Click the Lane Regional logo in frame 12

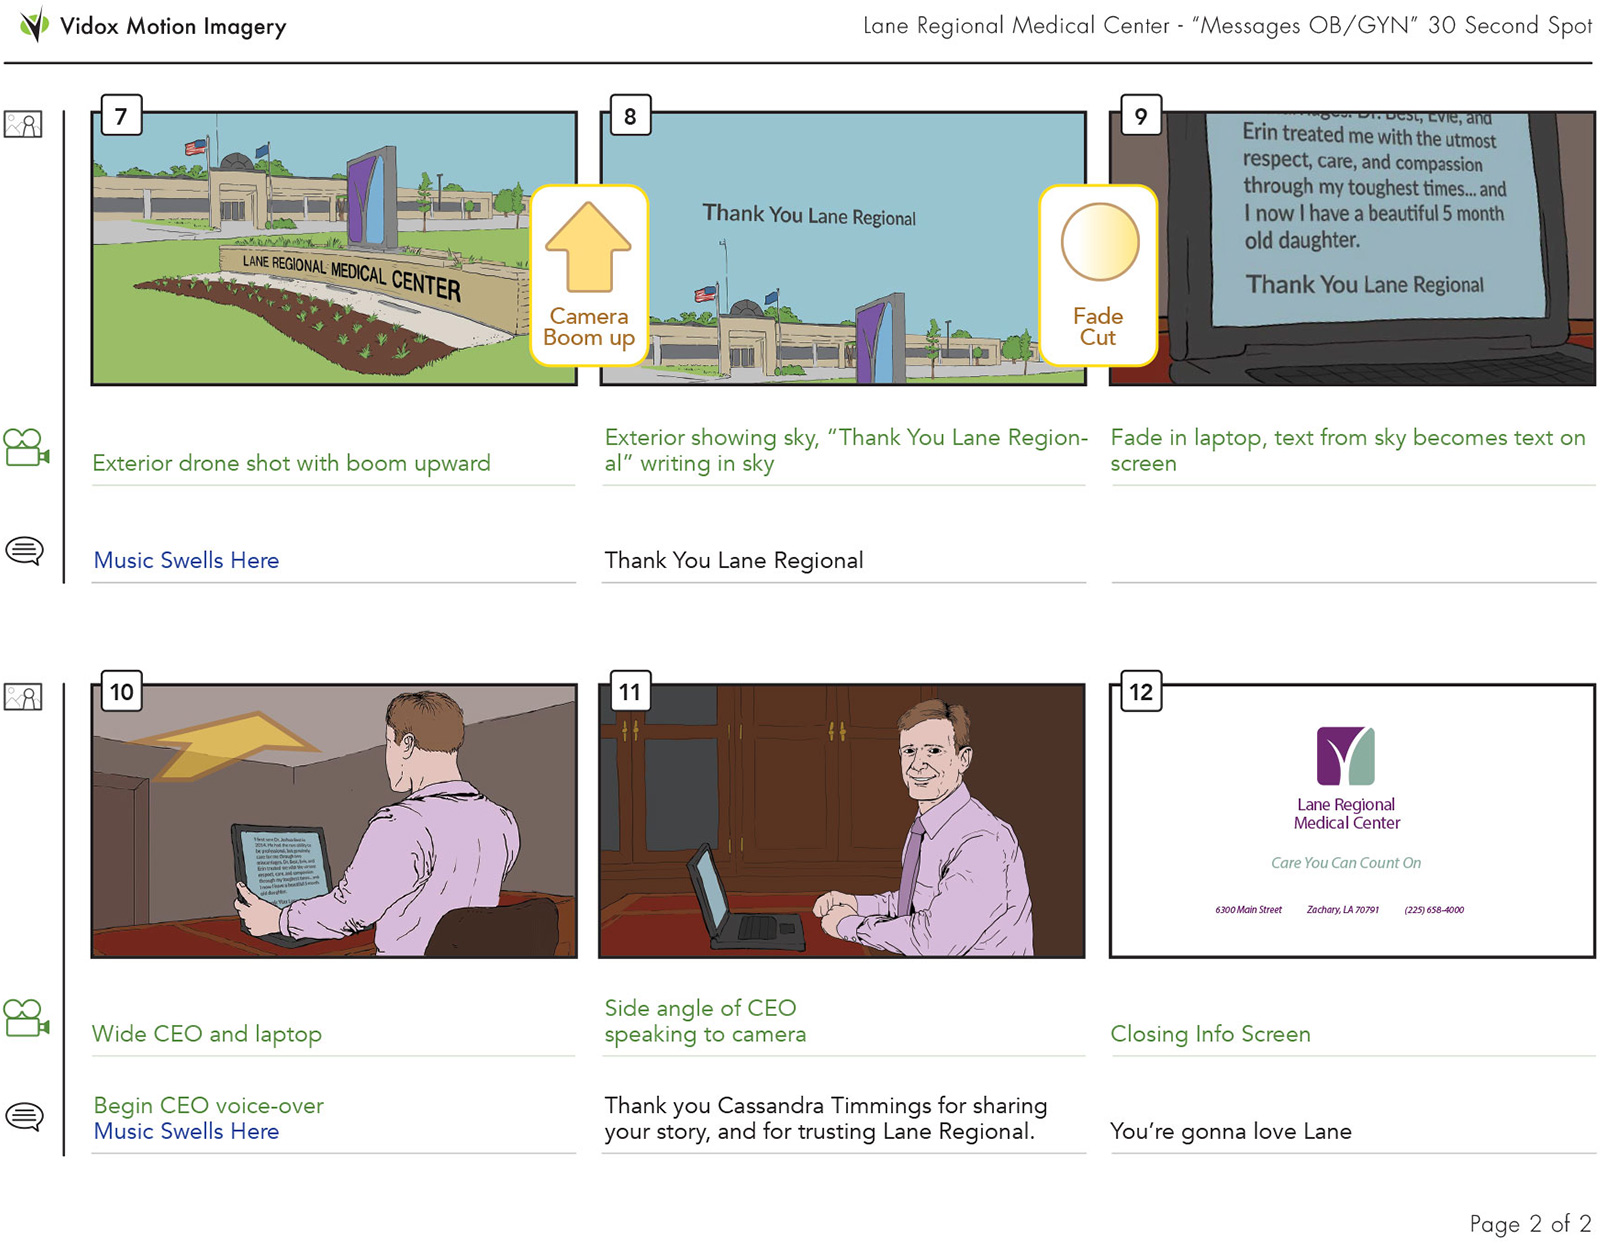1346,756
